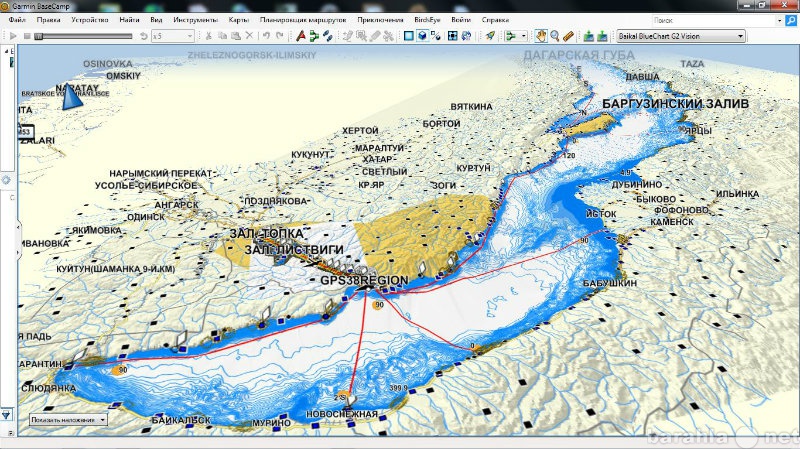The width and height of the screenshot is (800, 449).
Task: Click the select-in-area tool icon
Action: [361, 36]
